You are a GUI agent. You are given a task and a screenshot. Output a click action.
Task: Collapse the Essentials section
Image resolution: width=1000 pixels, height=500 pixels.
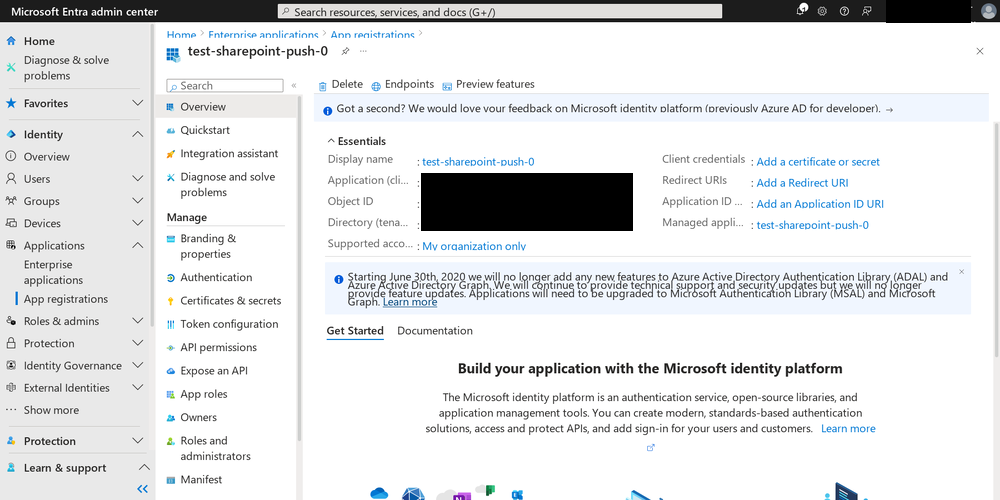[357, 142]
